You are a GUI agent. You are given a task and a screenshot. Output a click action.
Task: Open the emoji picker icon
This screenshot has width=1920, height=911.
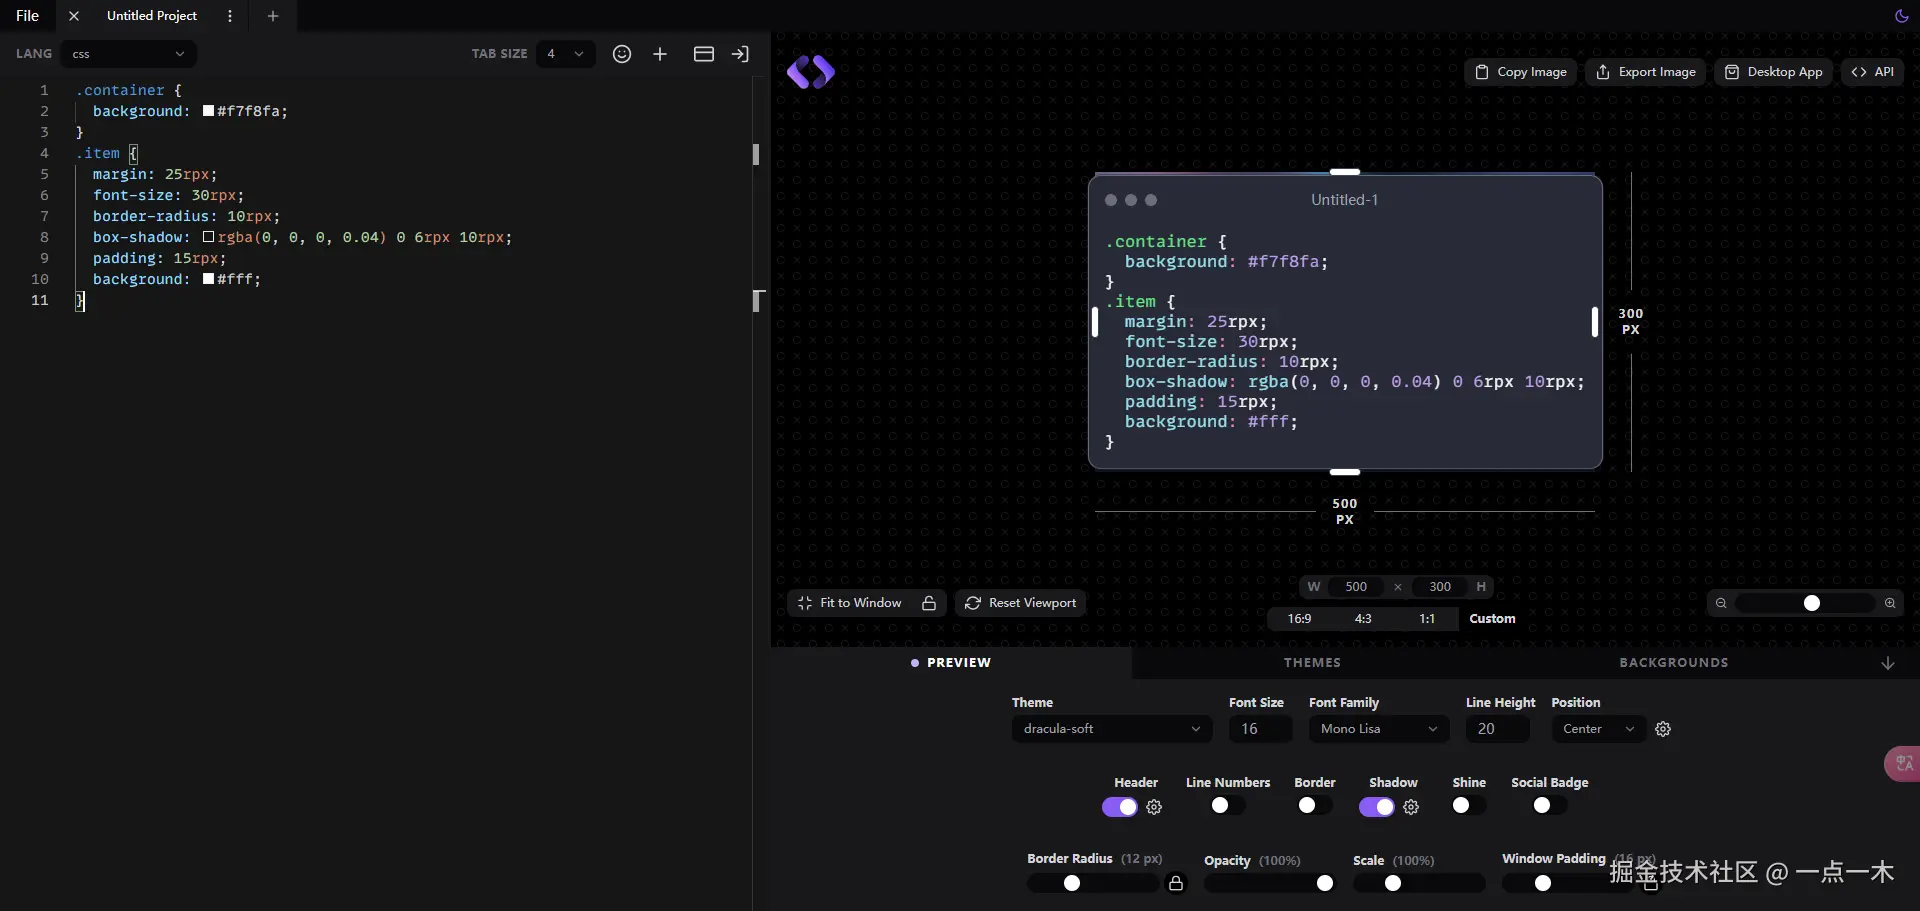tap(622, 54)
